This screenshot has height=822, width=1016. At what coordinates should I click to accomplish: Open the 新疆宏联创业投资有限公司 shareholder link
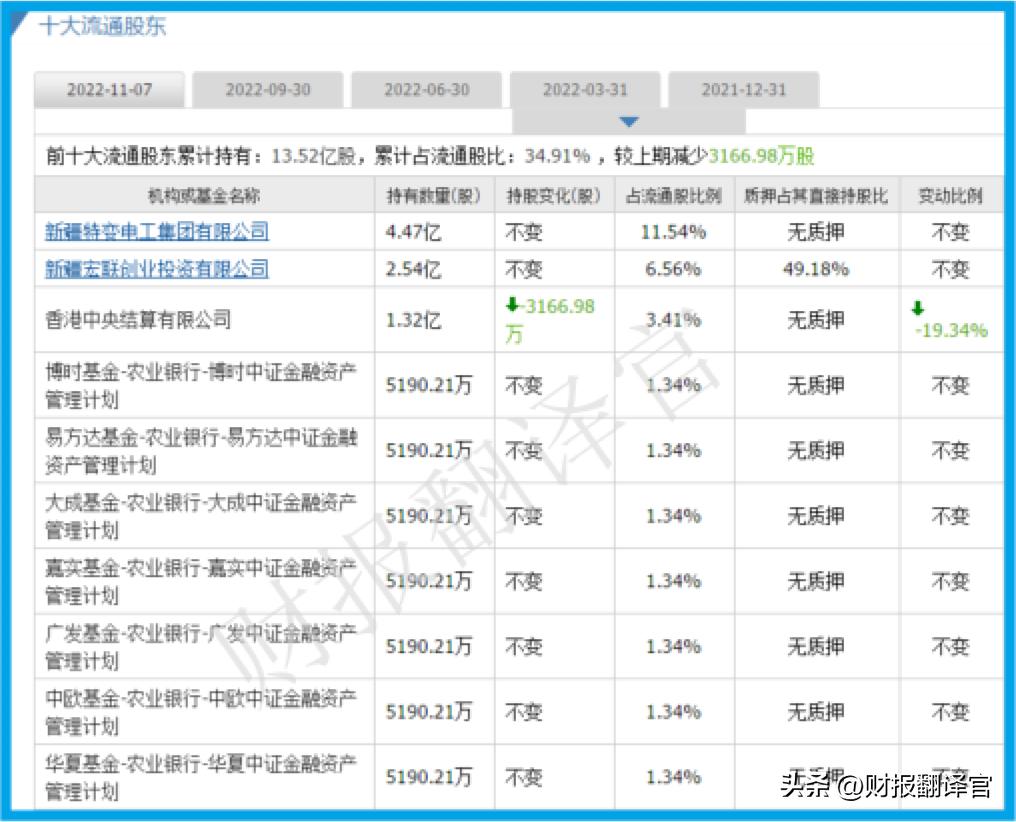click(x=156, y=269)
